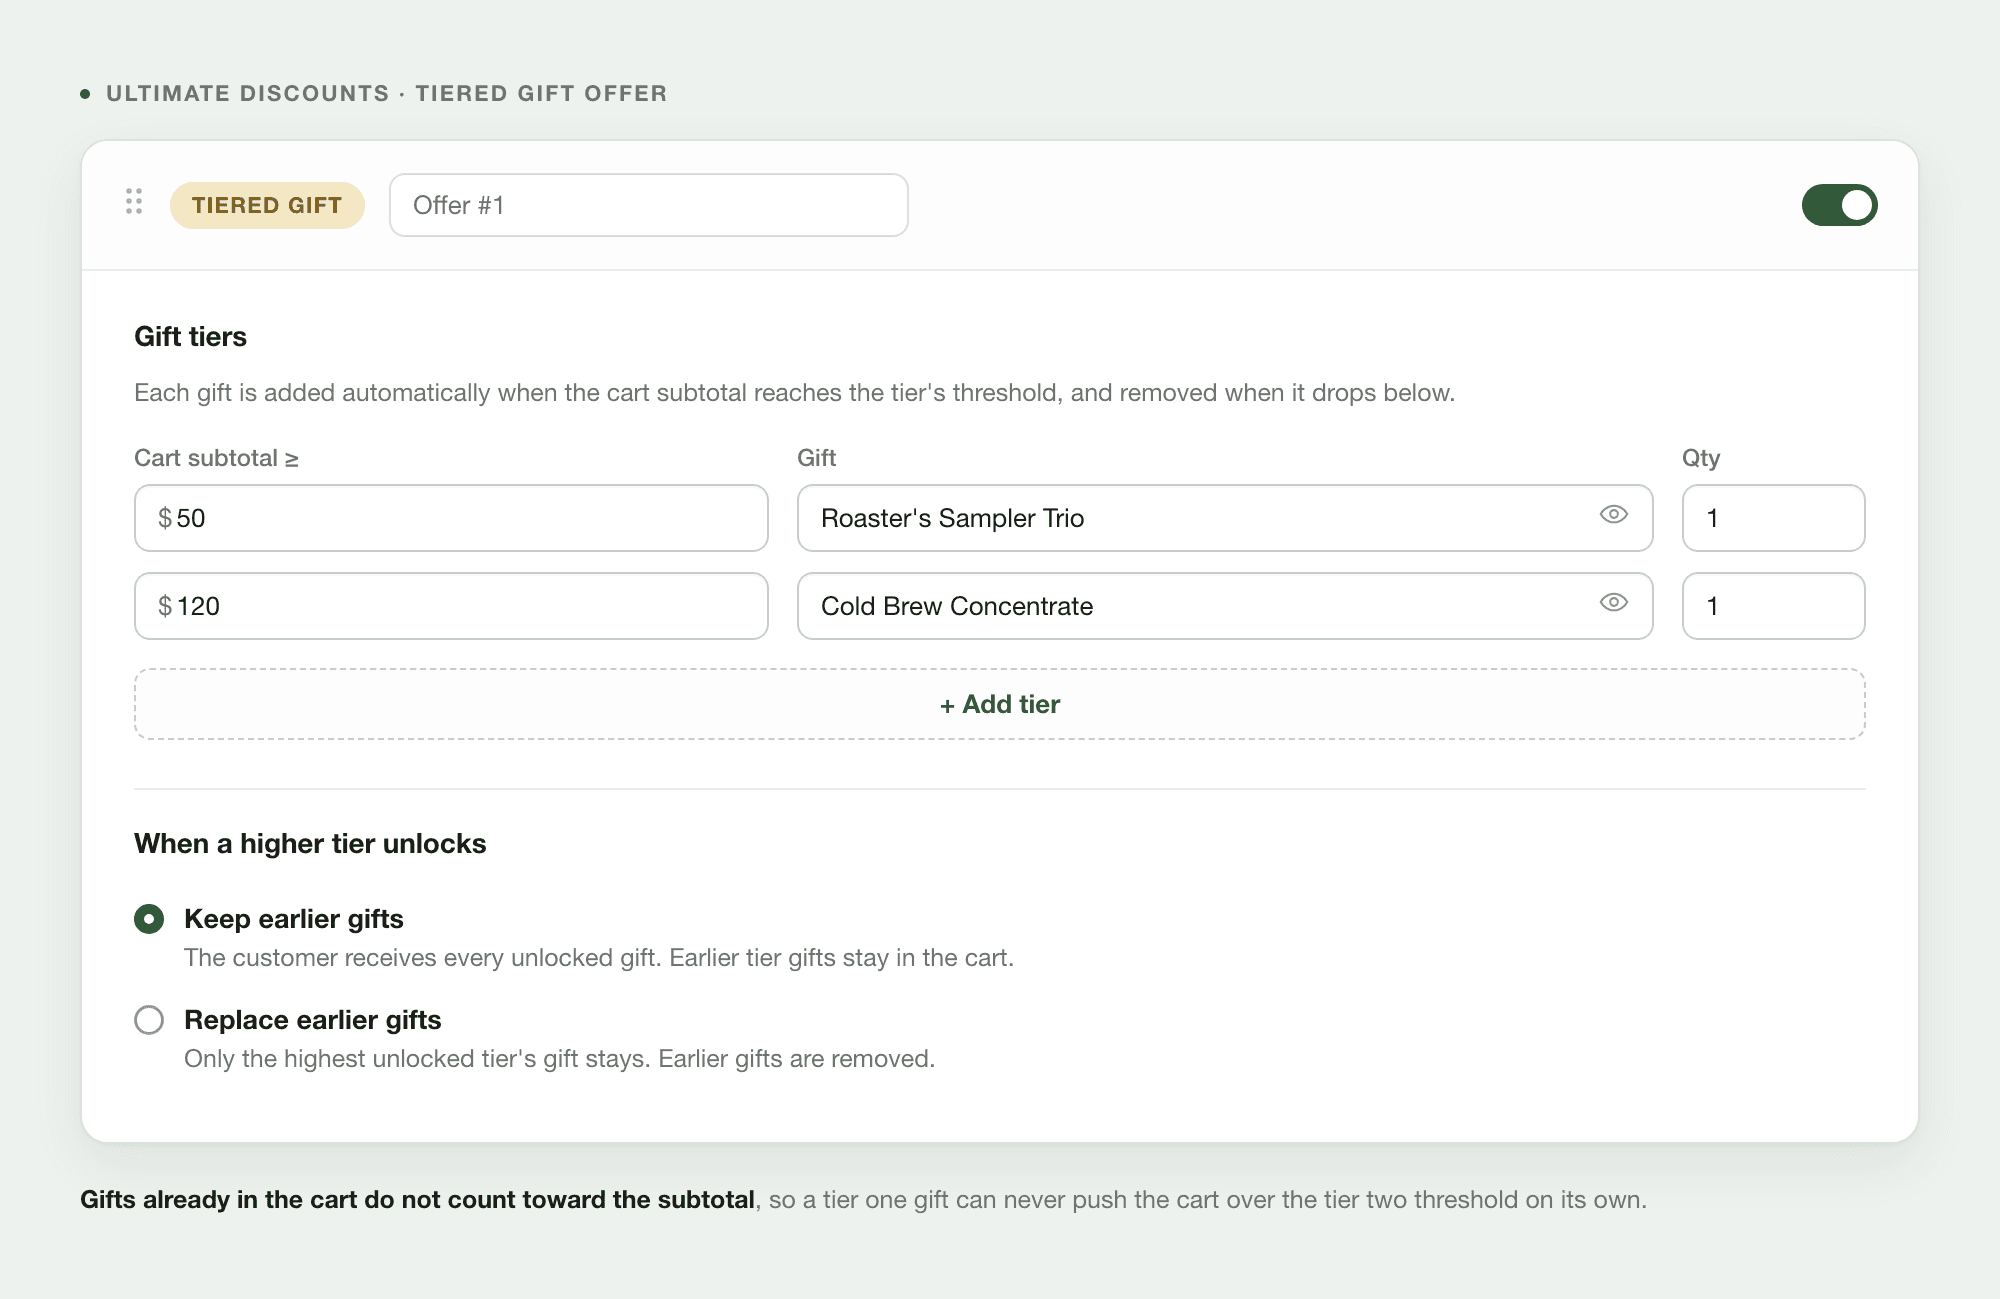
Task: Click the Gift column label
Action: pos(816,458)
